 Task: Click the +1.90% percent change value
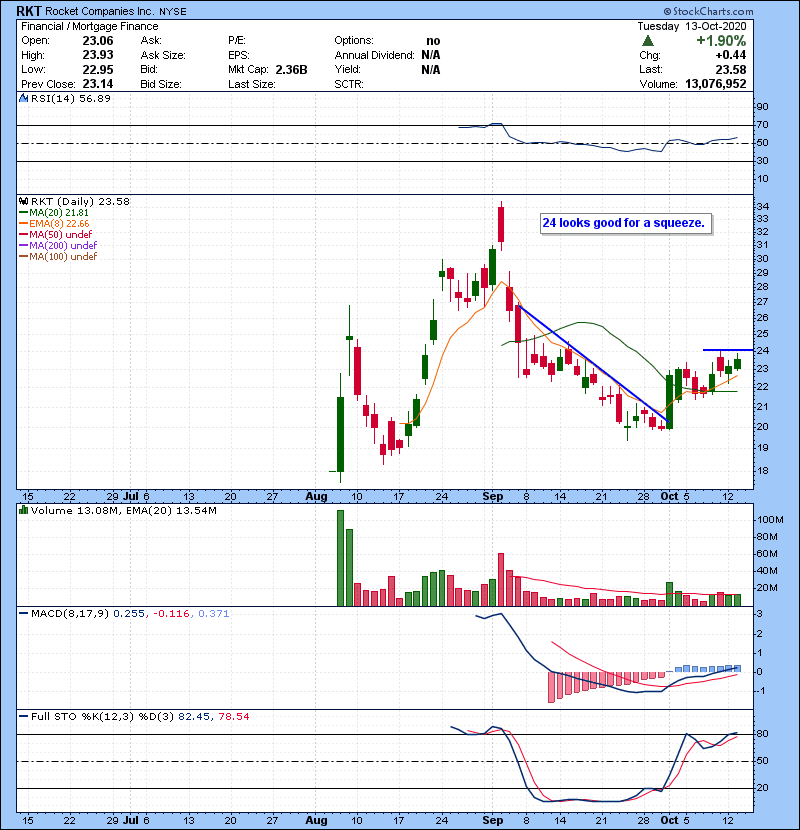721,41
